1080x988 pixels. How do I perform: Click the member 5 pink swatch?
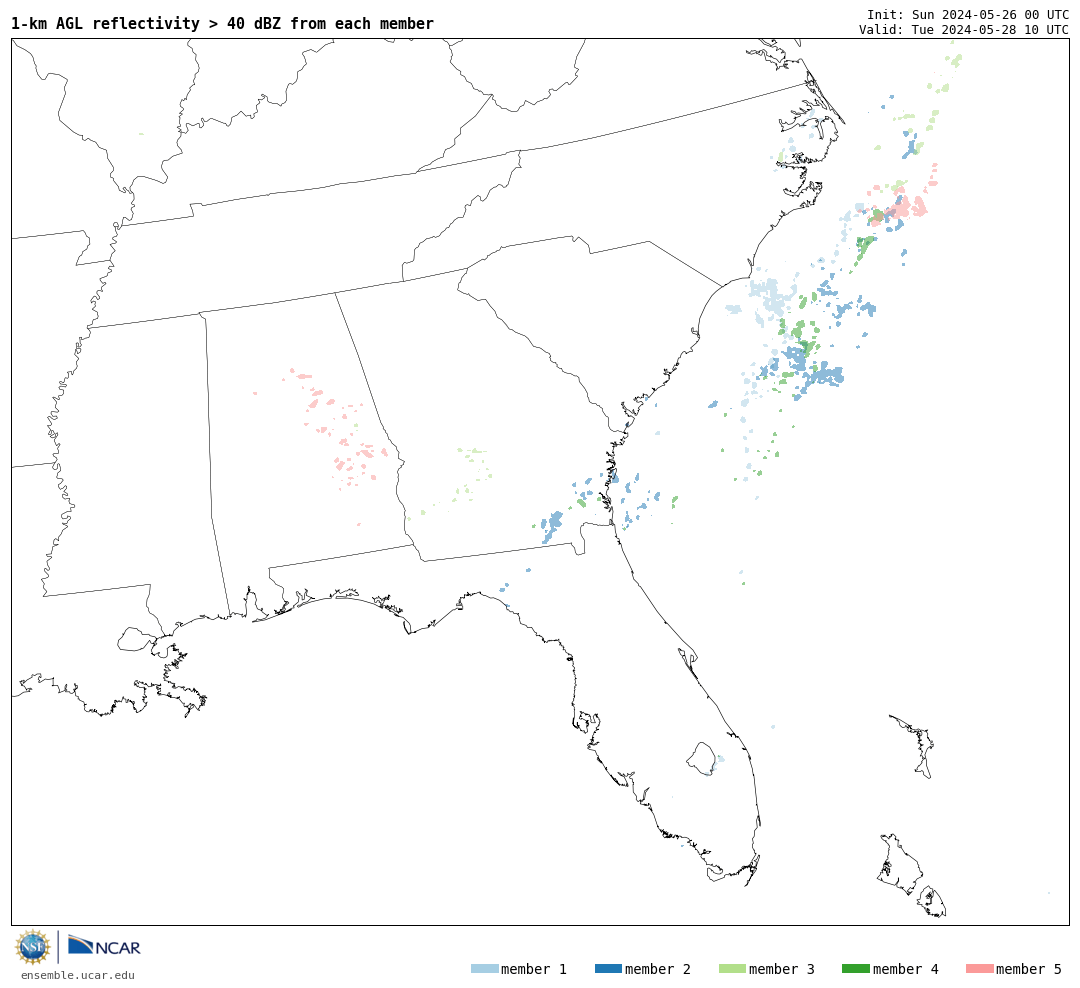click(979, 969)
